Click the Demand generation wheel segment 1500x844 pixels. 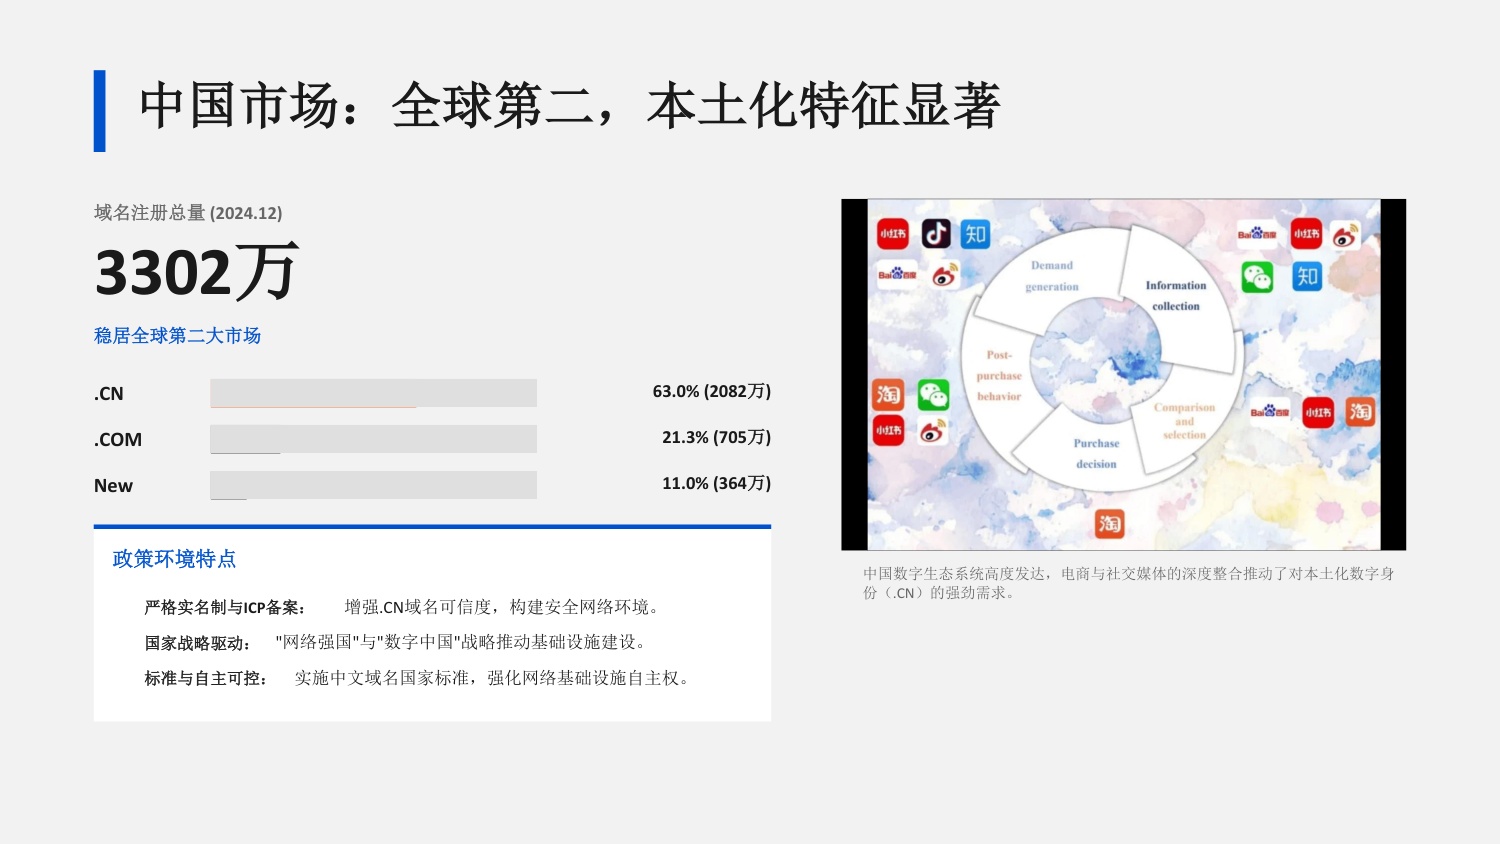tap(1051, 277)
